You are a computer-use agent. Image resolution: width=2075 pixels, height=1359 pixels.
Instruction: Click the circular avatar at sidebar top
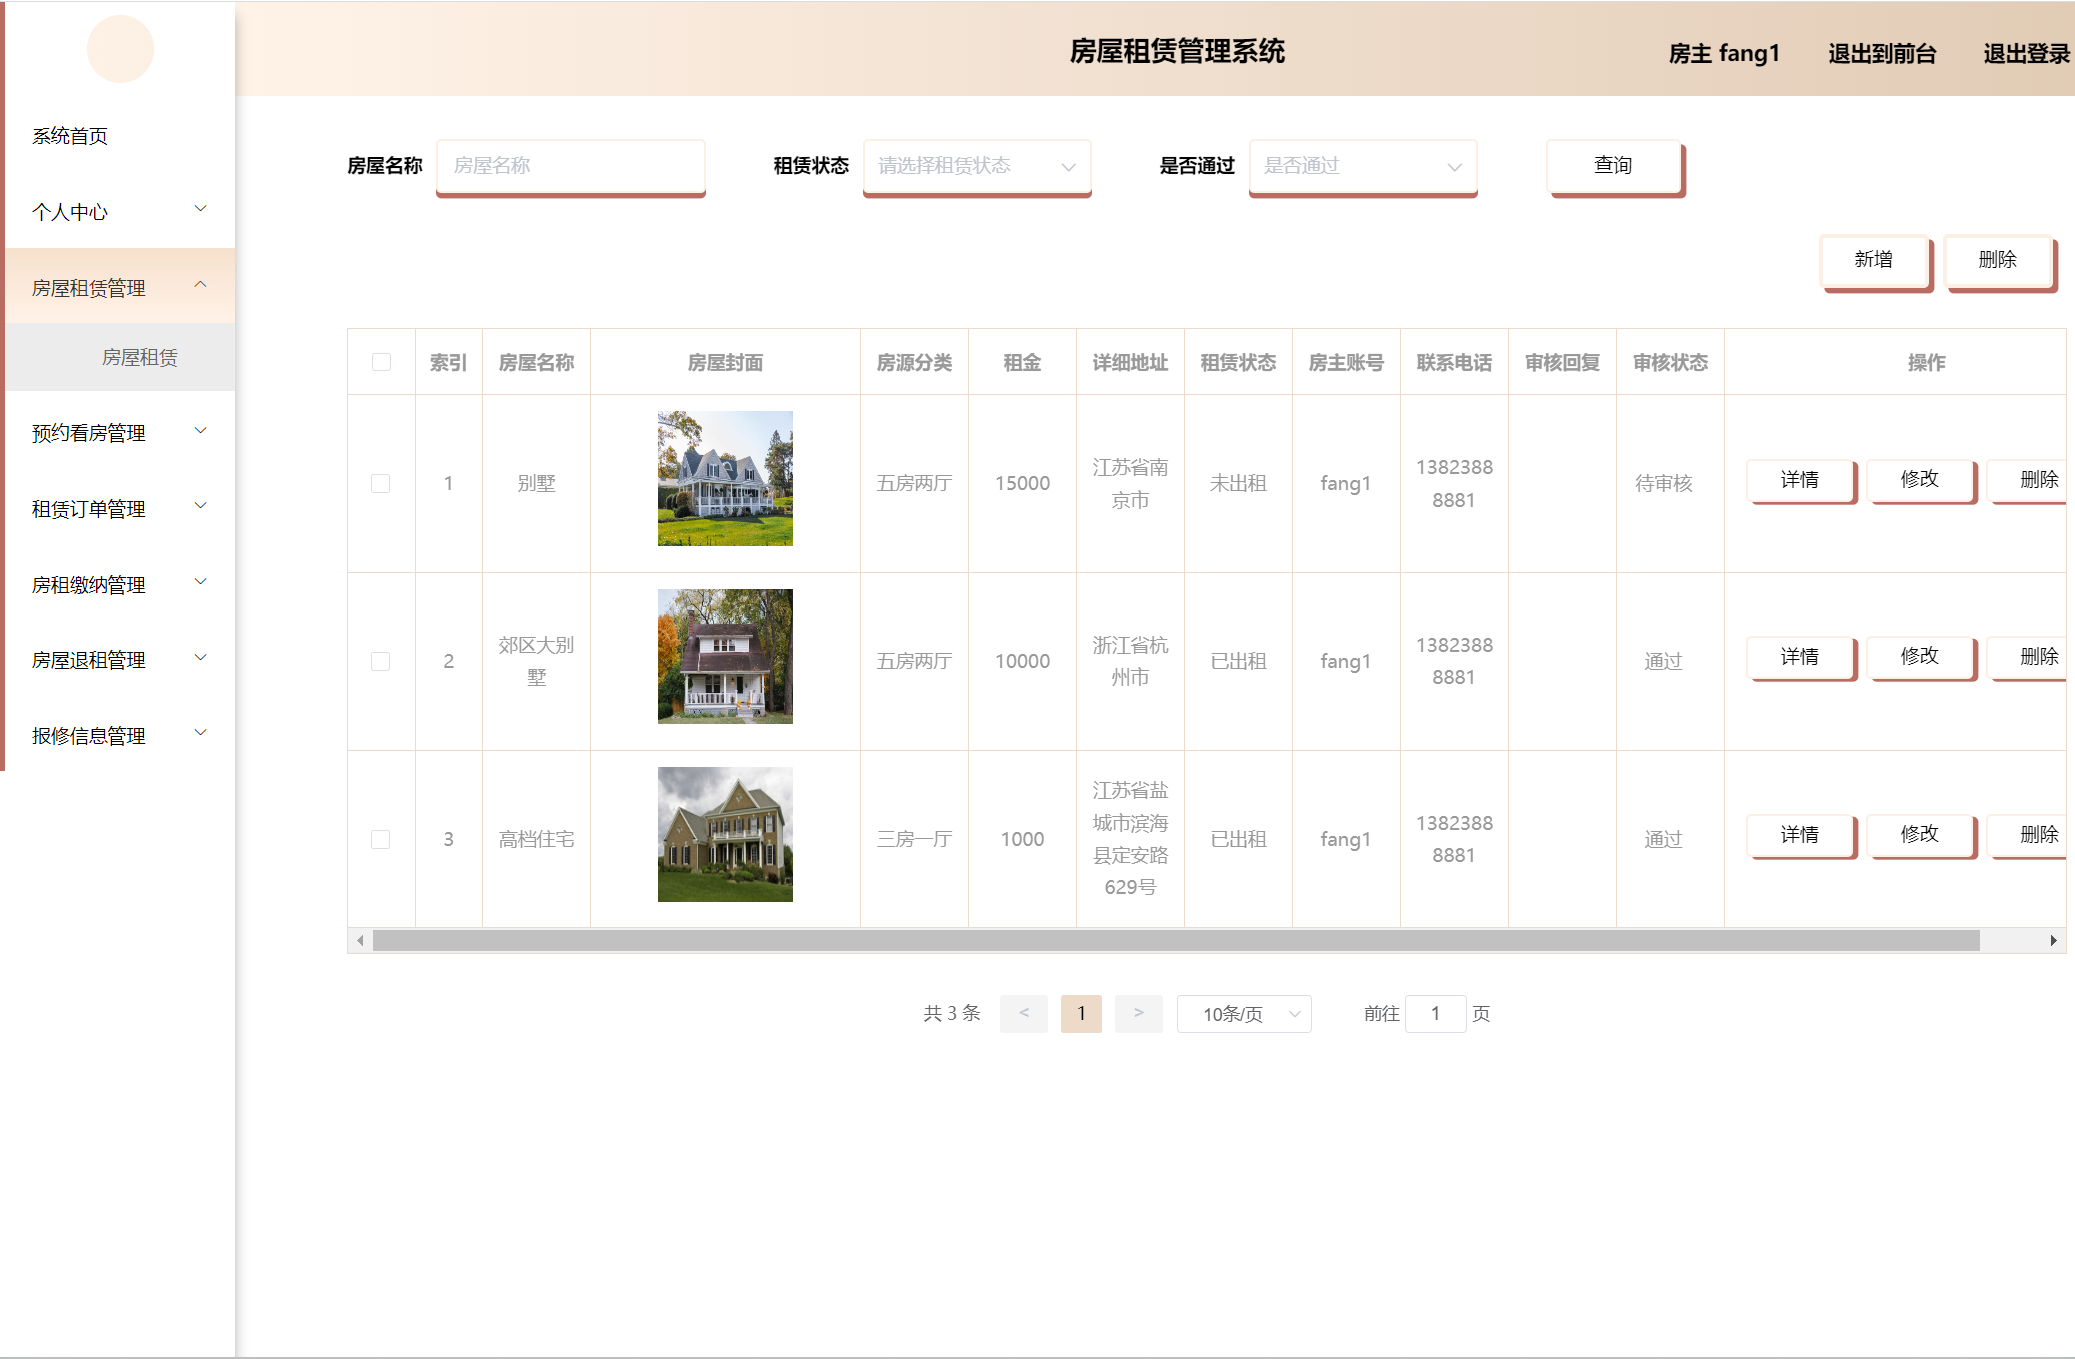point(120,49)
